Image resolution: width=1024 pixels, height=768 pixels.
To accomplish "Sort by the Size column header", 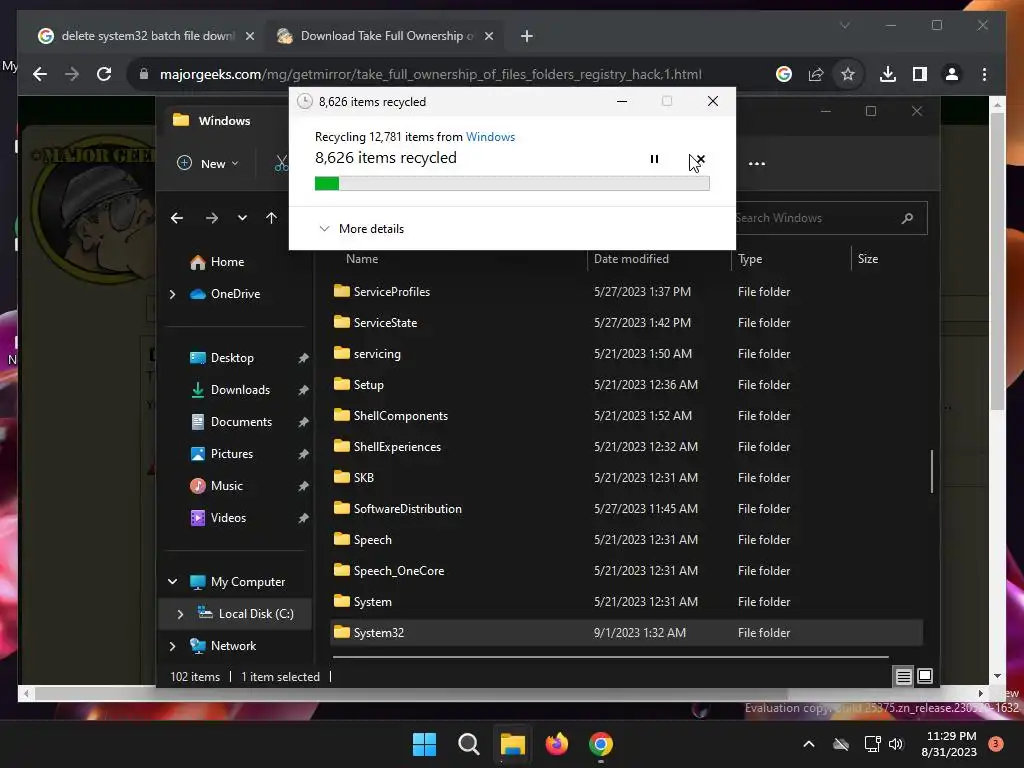I will (x=867, y=259).
